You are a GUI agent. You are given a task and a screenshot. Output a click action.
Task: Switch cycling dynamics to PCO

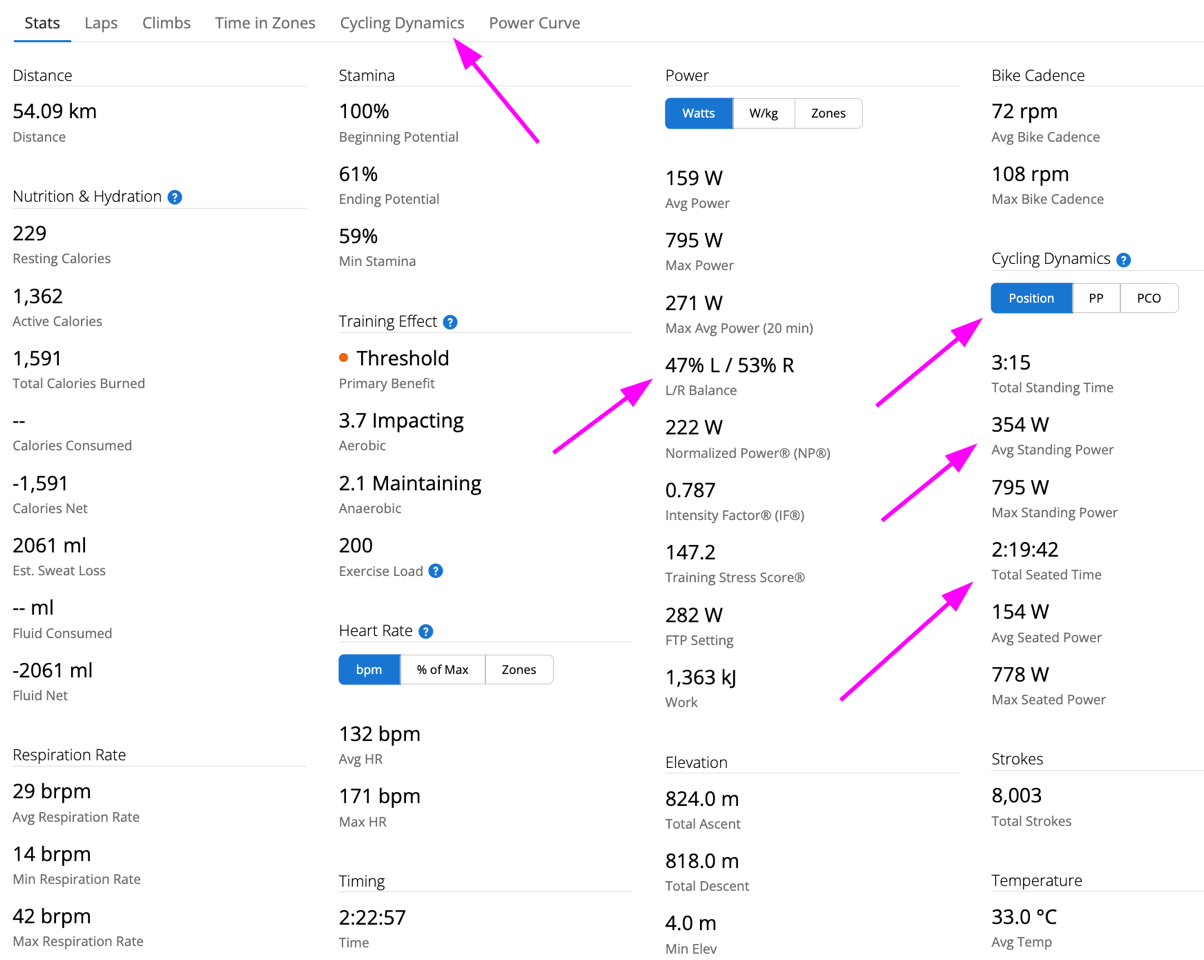1149,298
